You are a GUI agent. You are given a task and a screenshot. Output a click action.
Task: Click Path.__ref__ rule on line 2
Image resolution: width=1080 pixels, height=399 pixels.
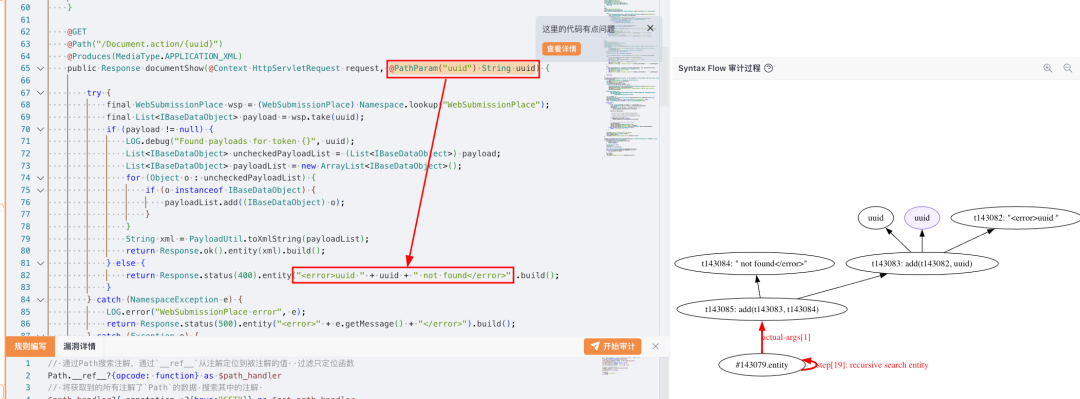165,376
